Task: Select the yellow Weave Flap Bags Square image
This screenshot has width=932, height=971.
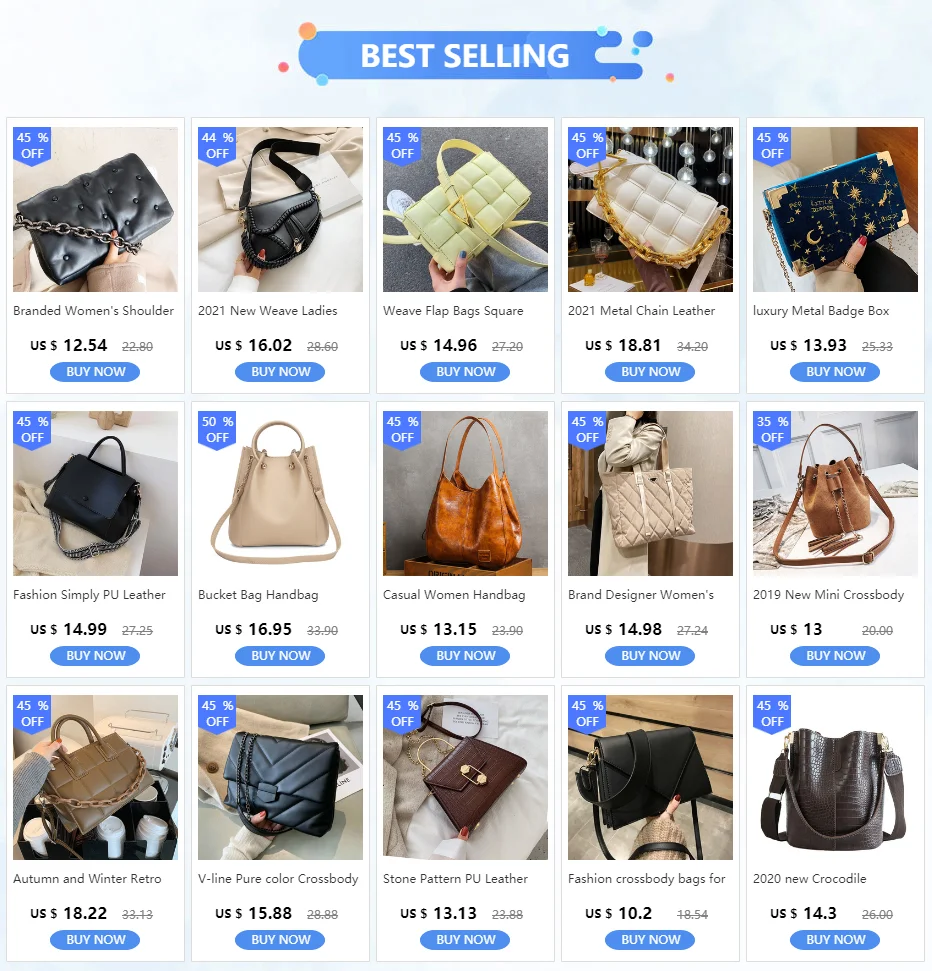Action: click(465, 209)
